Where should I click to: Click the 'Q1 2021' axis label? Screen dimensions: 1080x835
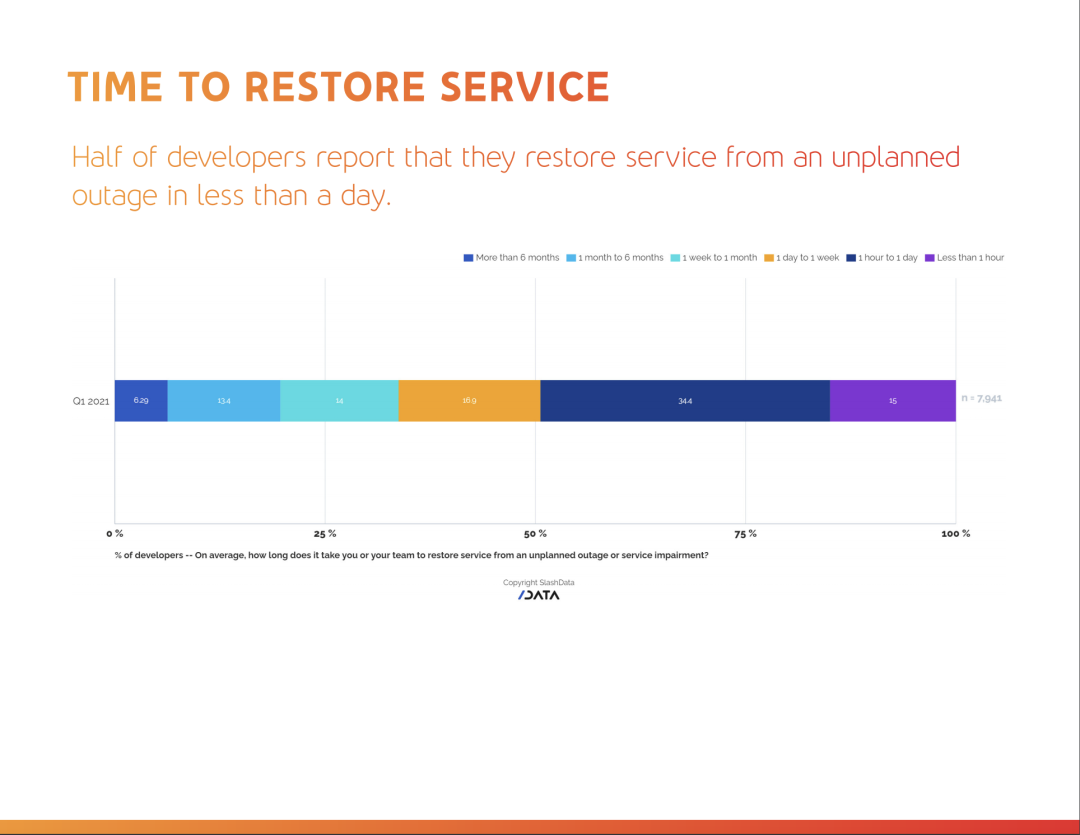coord(91,401)
